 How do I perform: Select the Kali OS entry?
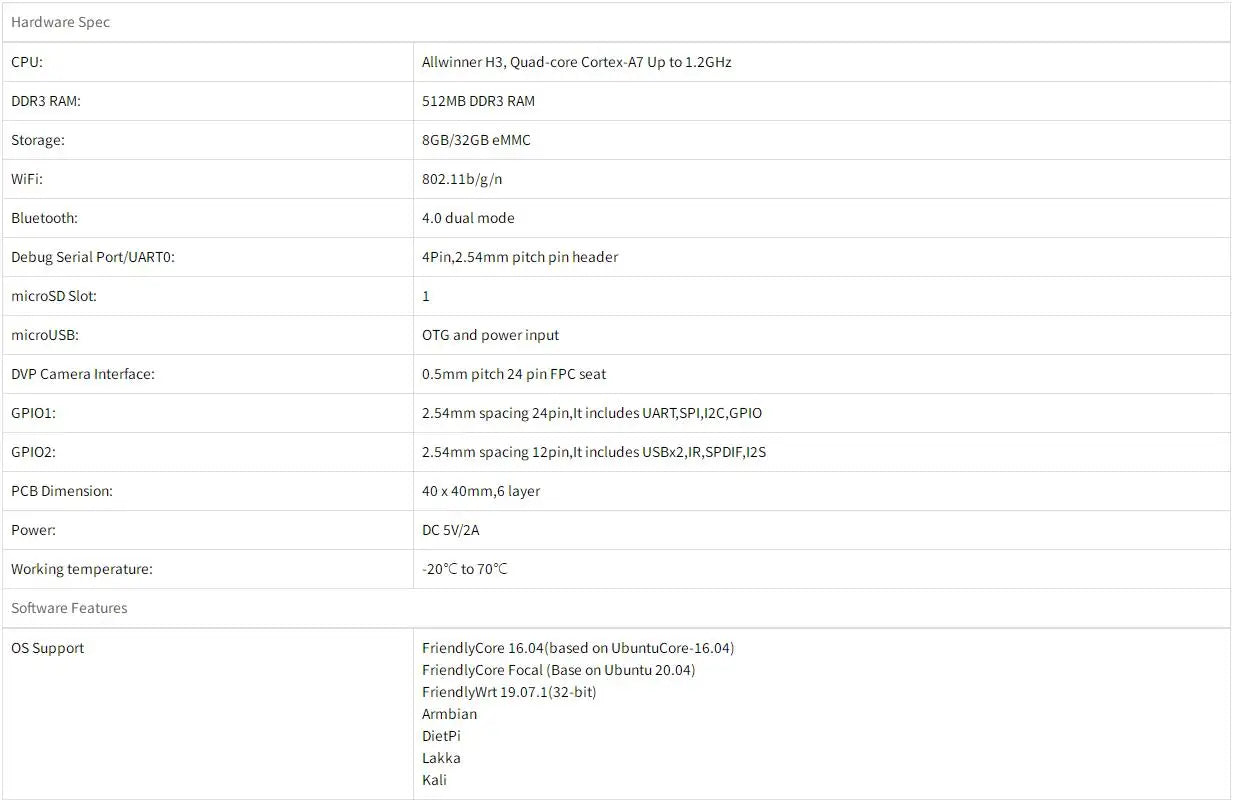pos(434,780)
